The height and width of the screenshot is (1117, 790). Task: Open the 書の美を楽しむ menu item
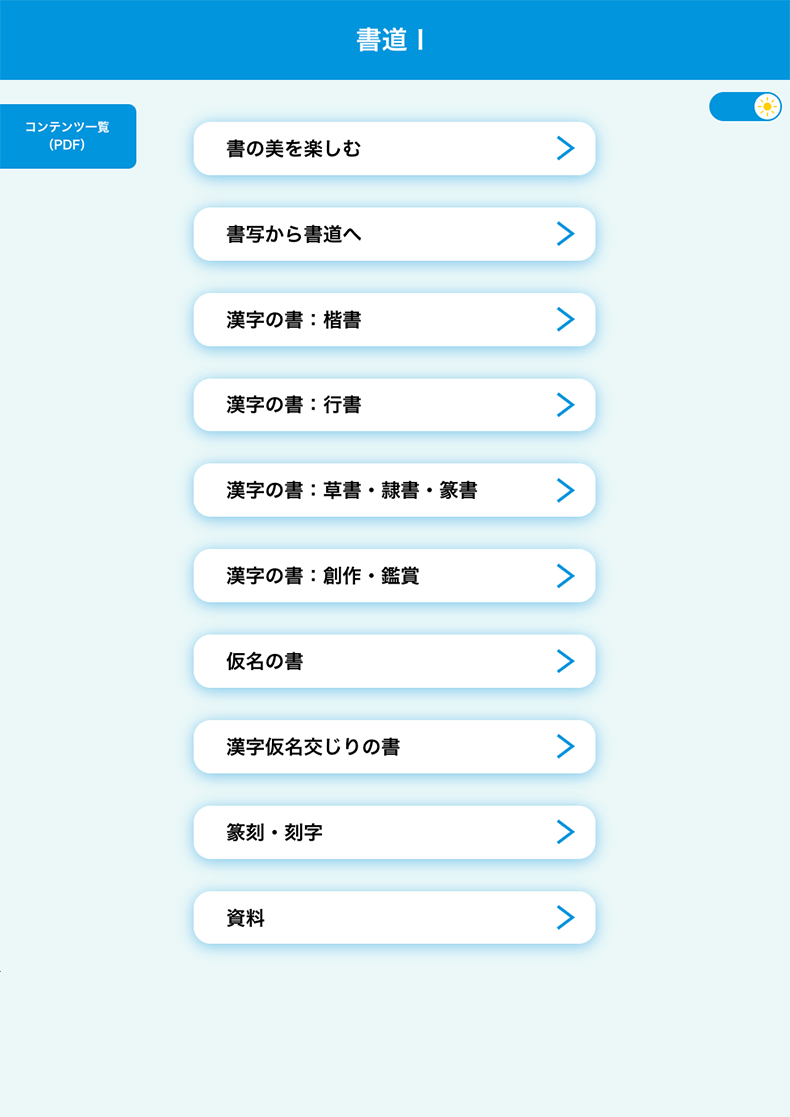[293, 149]
